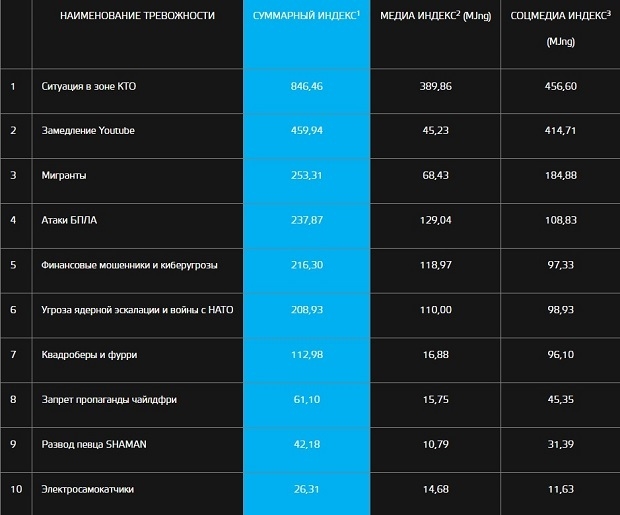Click the summary index value 846,46

click(306, 87)
